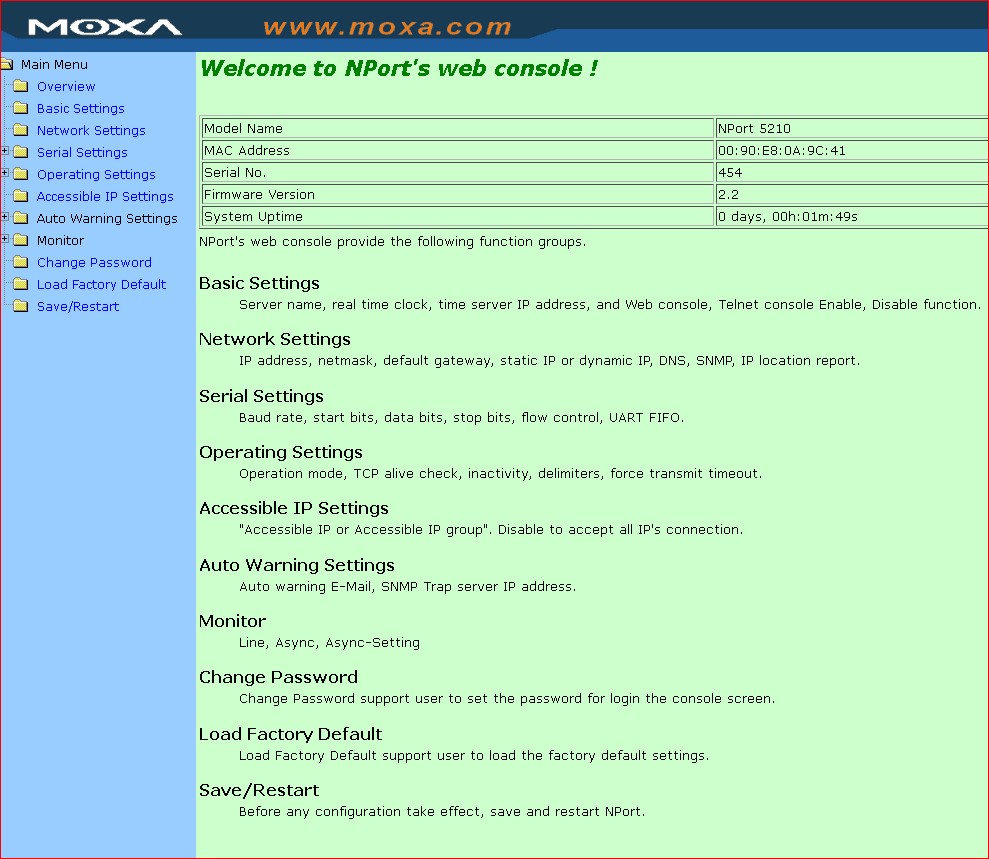Click the MAC Address label cell
Screen dimensions: 989x859
coord(457,151)
